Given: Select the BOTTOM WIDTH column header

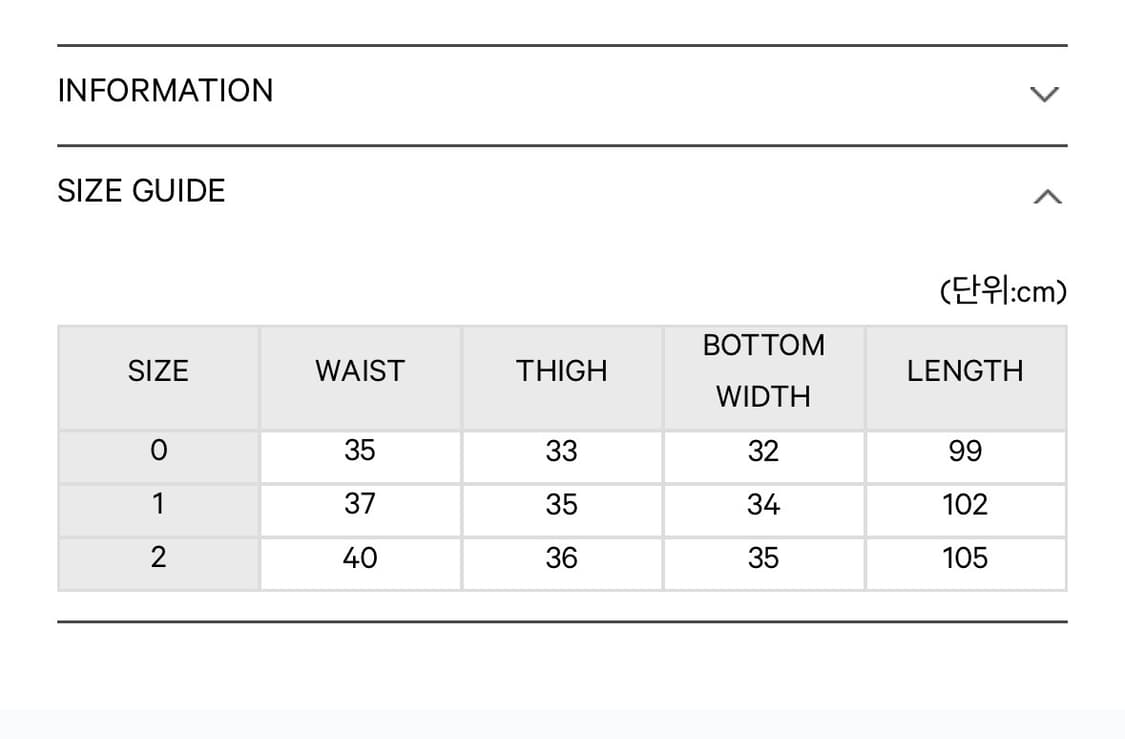Looking at the screenshot, I should [x=763, y=371].
